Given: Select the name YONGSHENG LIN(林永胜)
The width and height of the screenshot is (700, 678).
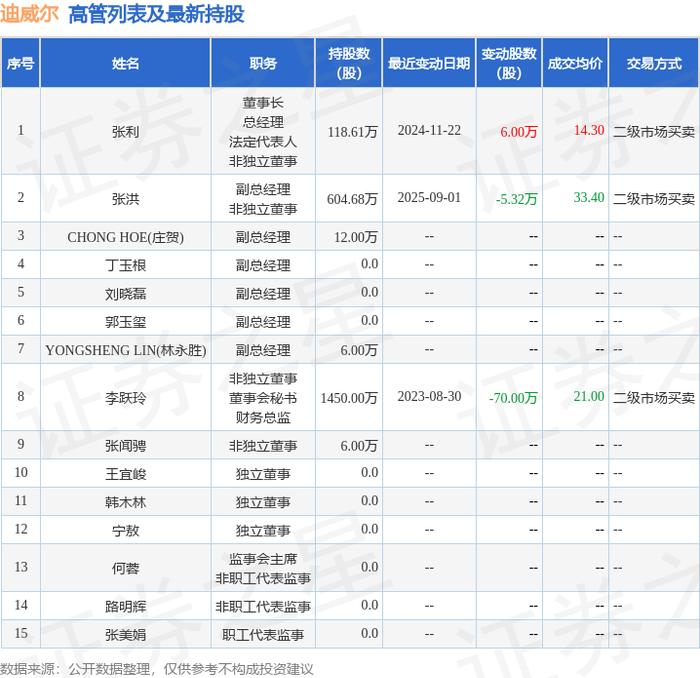Looking at the screenshot, I should 125,350.
